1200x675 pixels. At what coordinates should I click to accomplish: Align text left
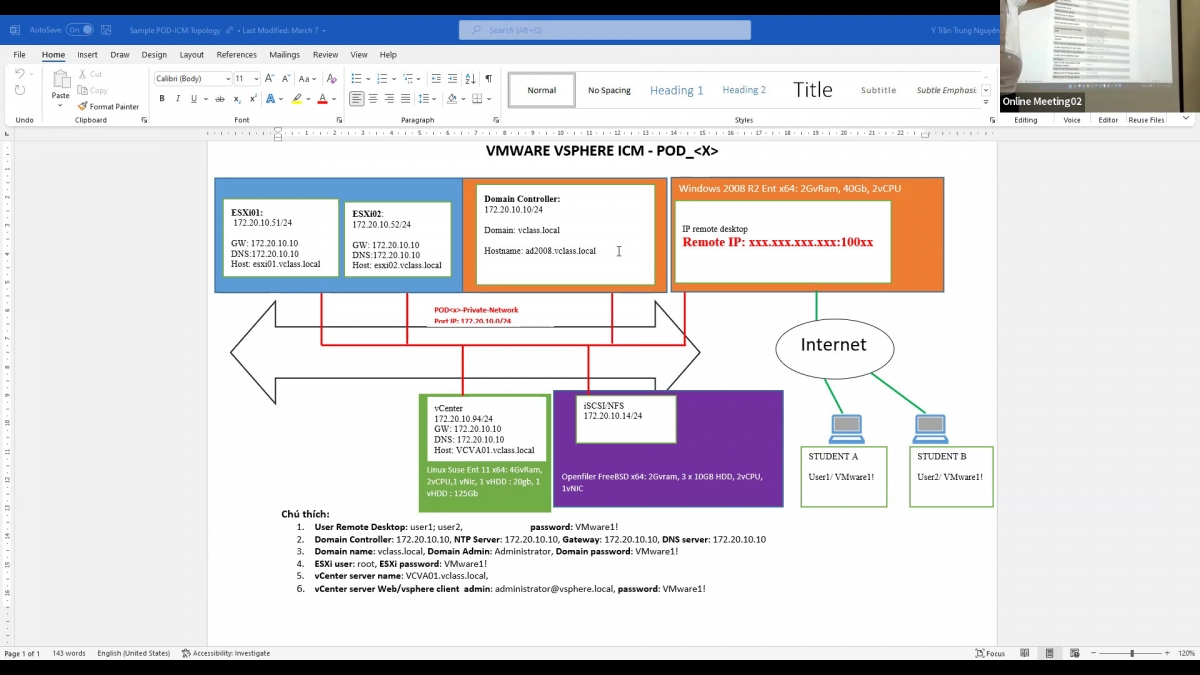pos(357,99)
